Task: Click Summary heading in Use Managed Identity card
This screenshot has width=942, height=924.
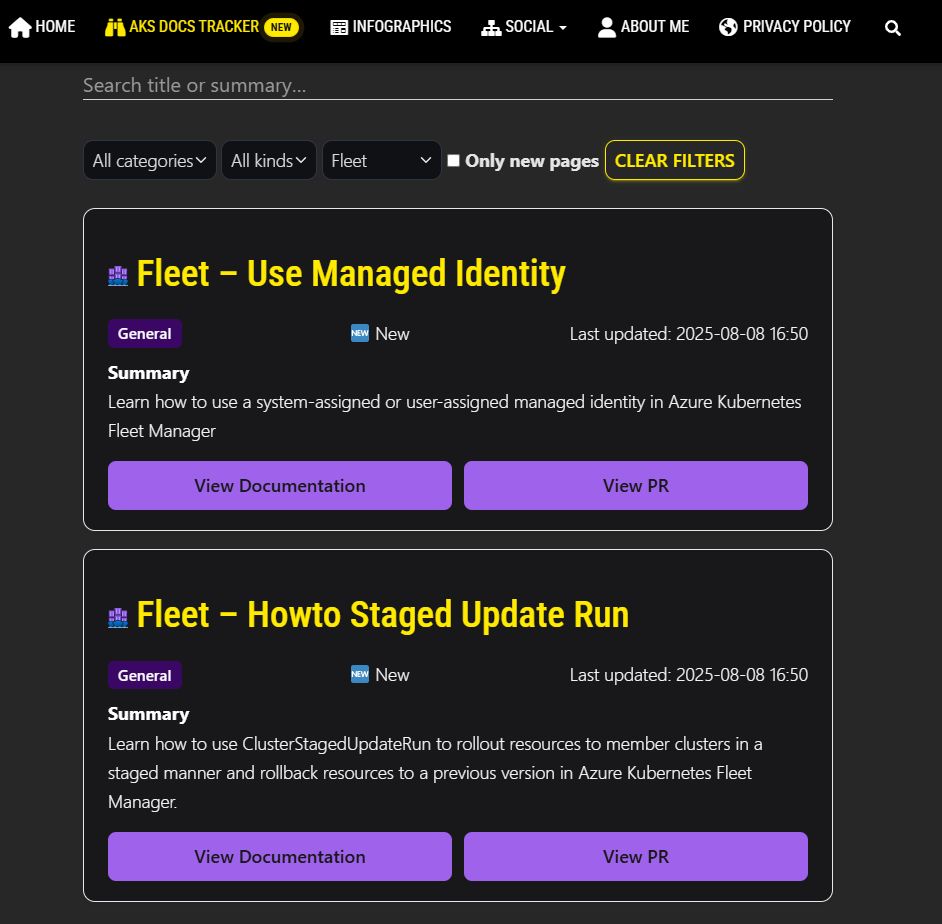Action: [x=148, y=373]
